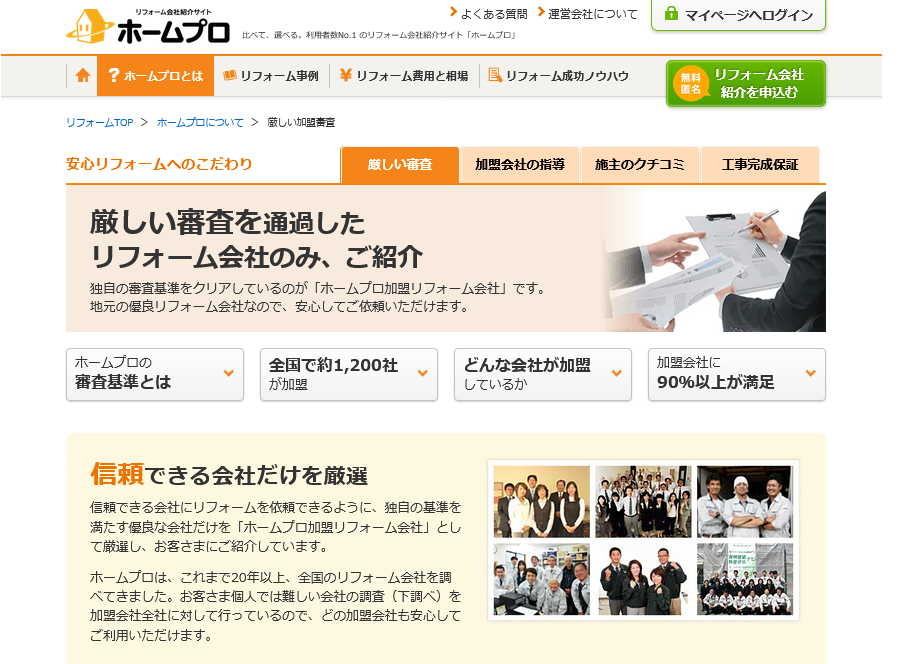Switch to the 工事完成保証 tab

coord(760,165)
